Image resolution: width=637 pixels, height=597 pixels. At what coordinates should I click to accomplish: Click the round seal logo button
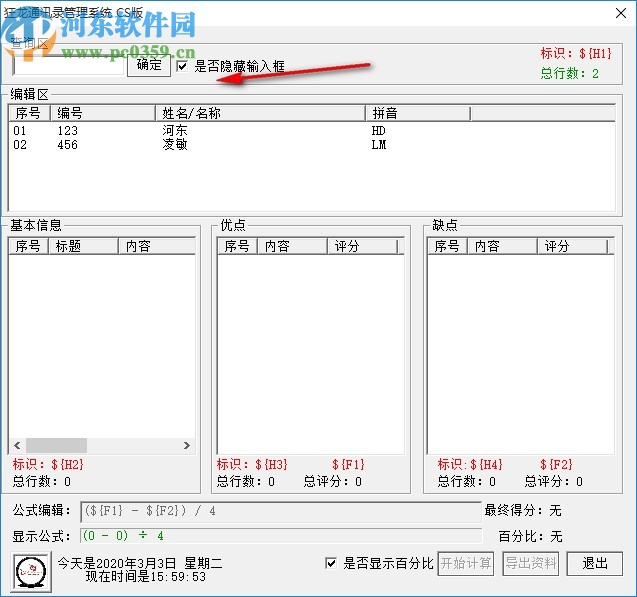pos(32,571)
